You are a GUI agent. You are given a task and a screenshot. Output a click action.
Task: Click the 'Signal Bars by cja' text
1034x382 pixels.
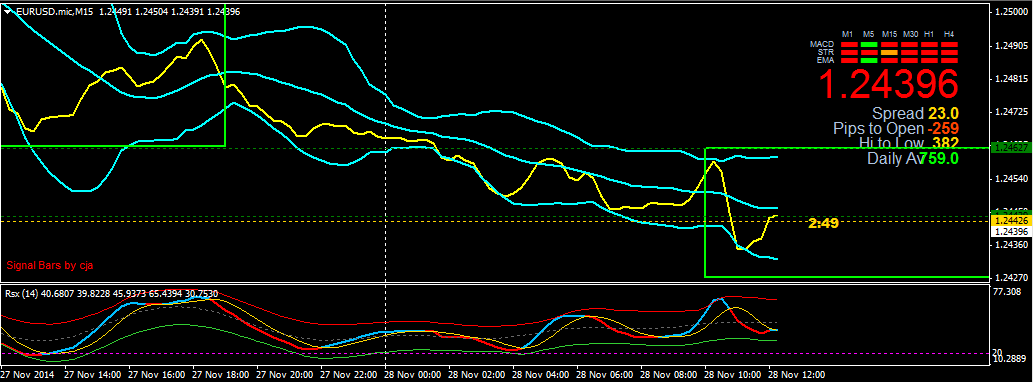coord(50,265)
